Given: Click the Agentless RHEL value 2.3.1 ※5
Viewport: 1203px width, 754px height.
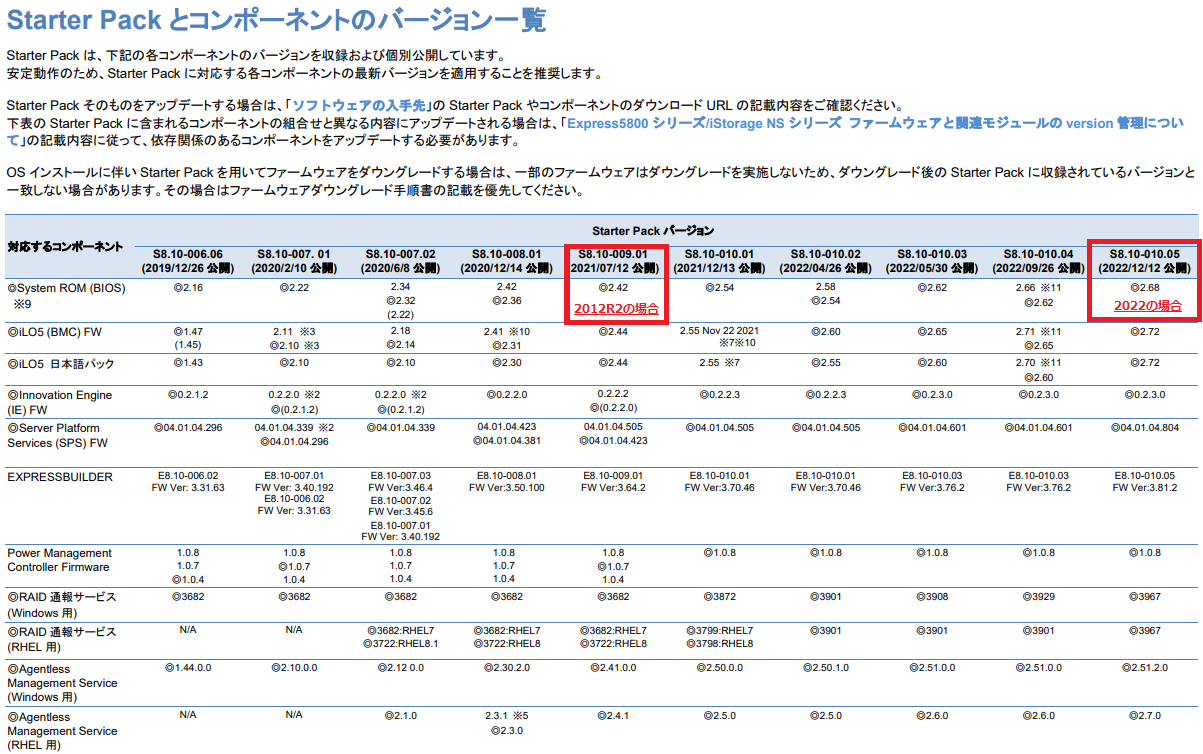Looking at the screenshot, I should point(507,716).
